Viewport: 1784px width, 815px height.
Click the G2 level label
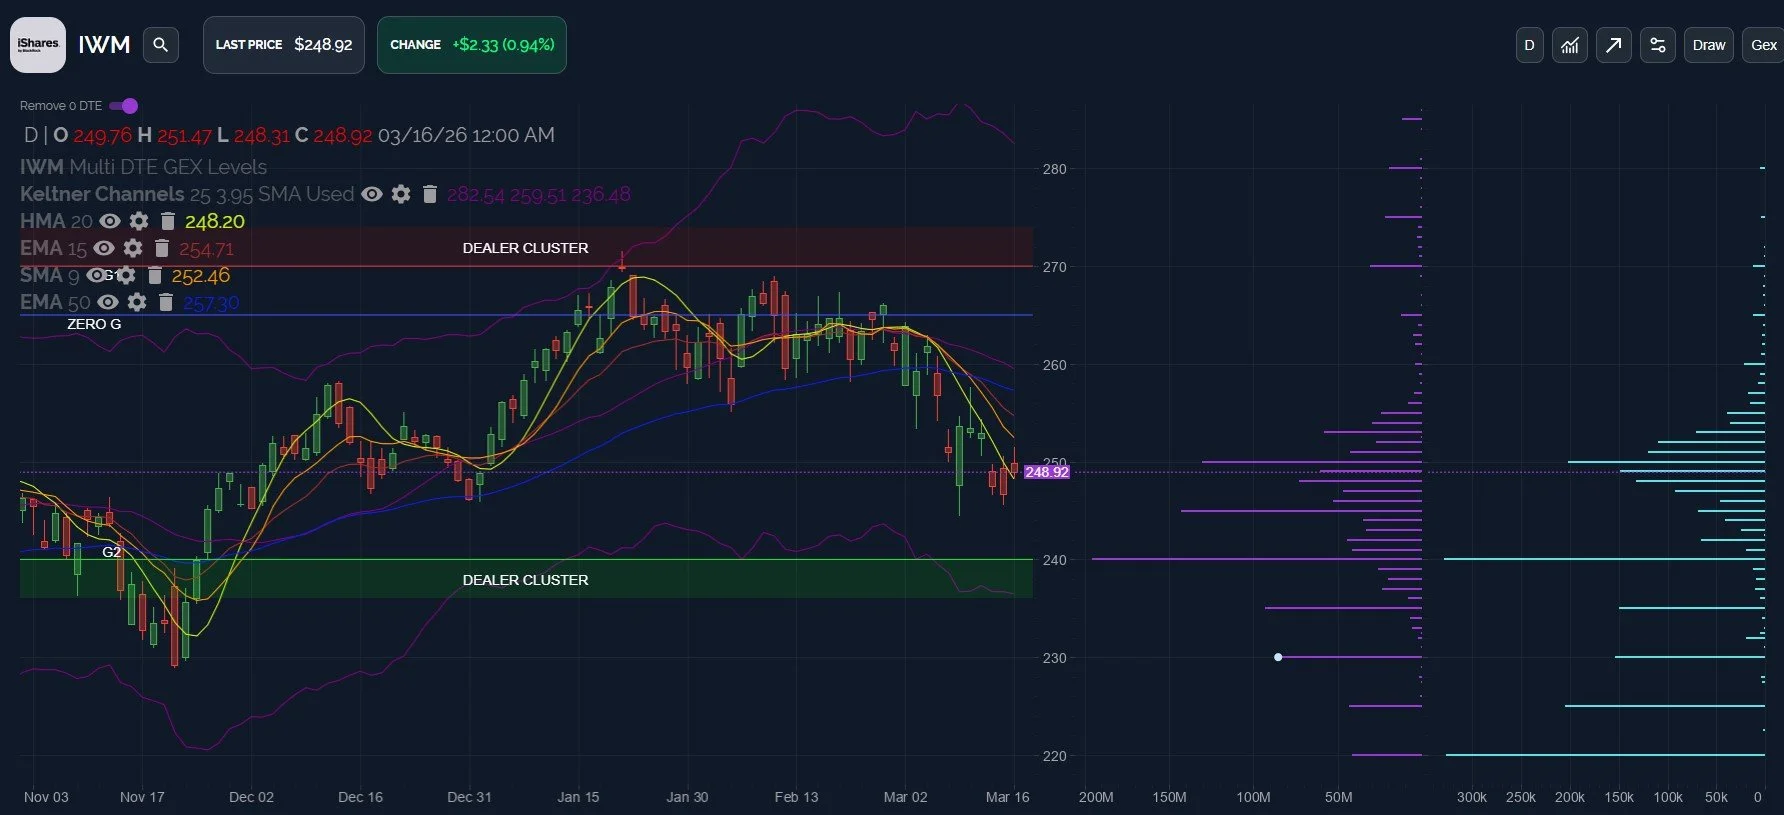[112, 552]
